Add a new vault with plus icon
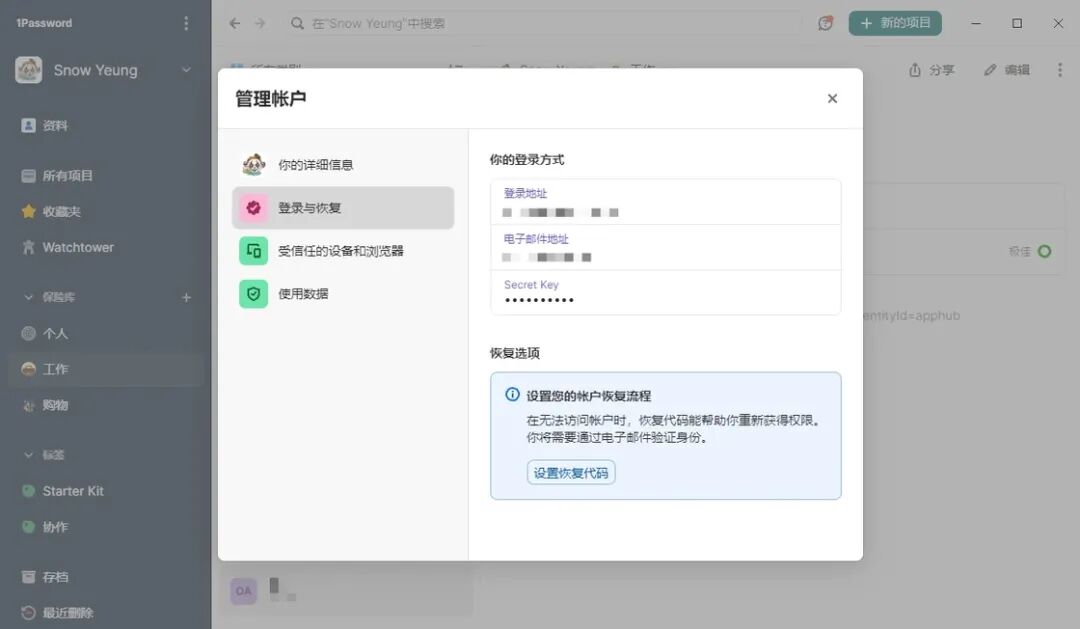 pos(186,298)
